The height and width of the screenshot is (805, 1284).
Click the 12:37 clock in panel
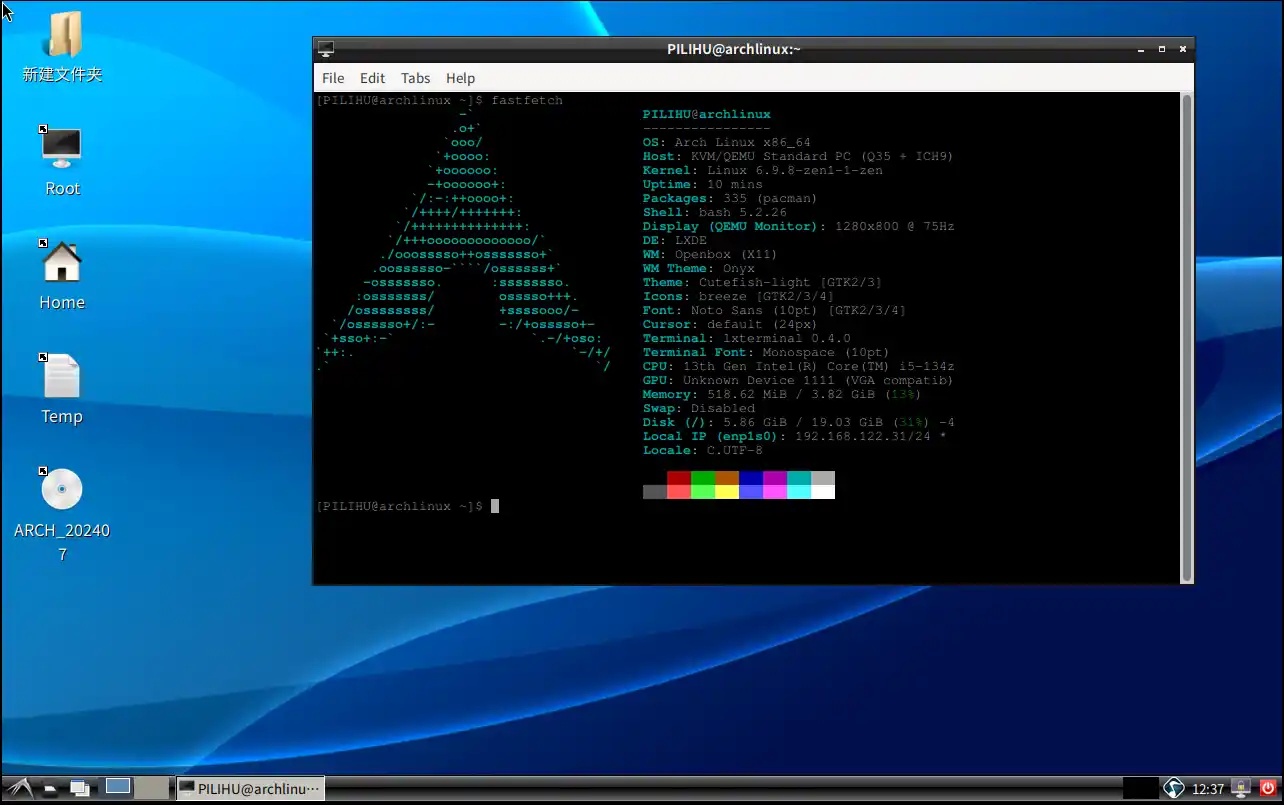pos(1208,788)
